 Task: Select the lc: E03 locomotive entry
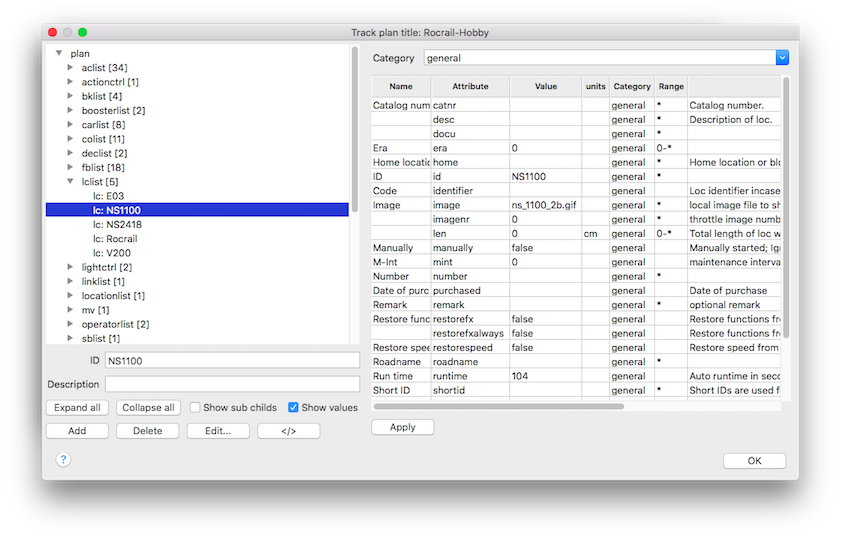point(108,196)
